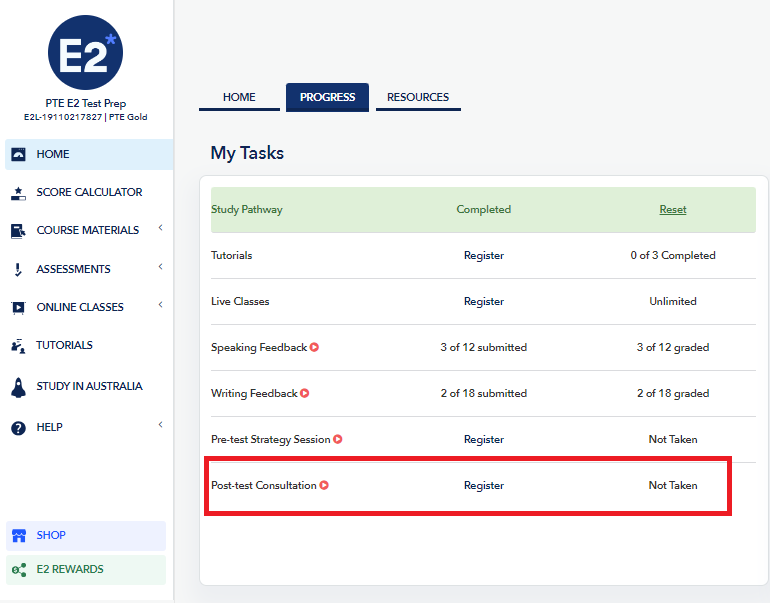The width and height of the screenshot is (770, 604).
Task: Expand the Course Materials submenu chevron
Action: [160, 229]
